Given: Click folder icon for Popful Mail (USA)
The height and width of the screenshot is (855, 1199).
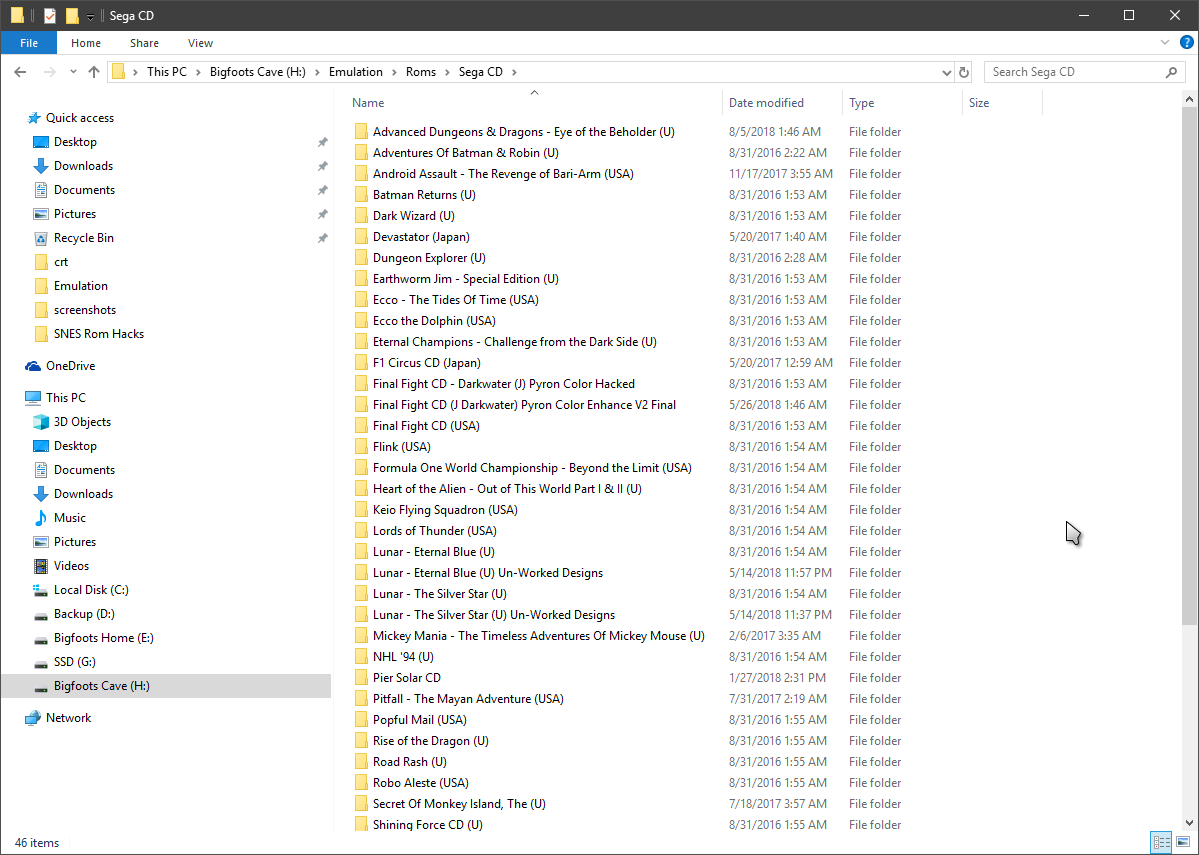Looking at the screenshot, I should [x=361, y=720].
